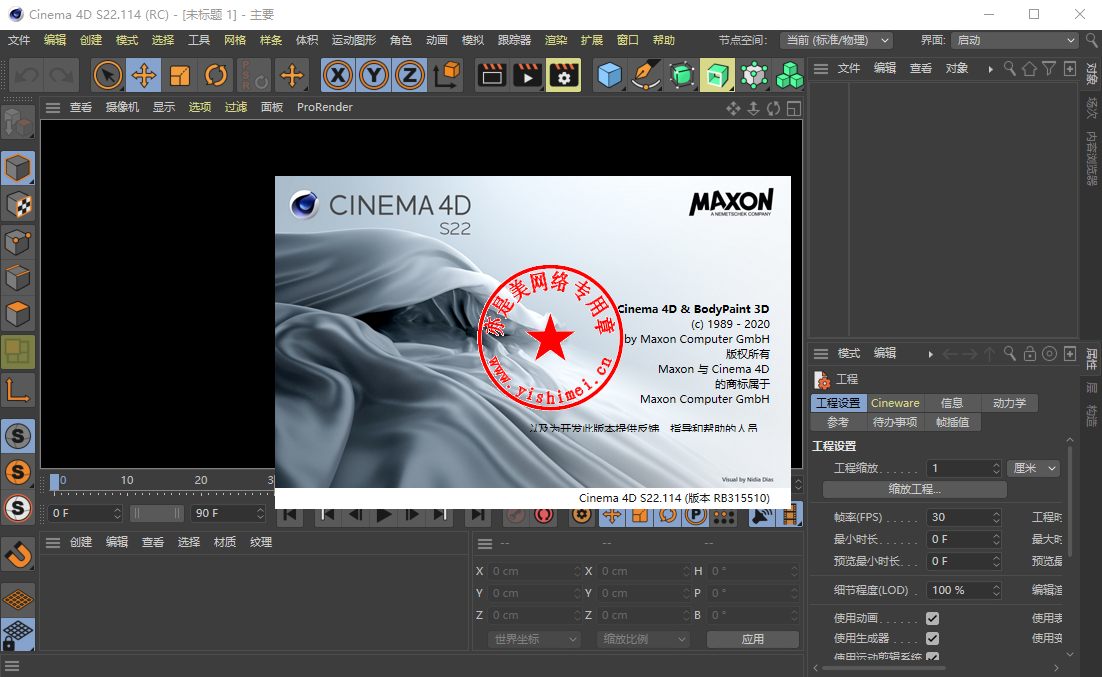Switch to Model mode in the left palette
1102x677 pixels.
click(x=18, y=169)
